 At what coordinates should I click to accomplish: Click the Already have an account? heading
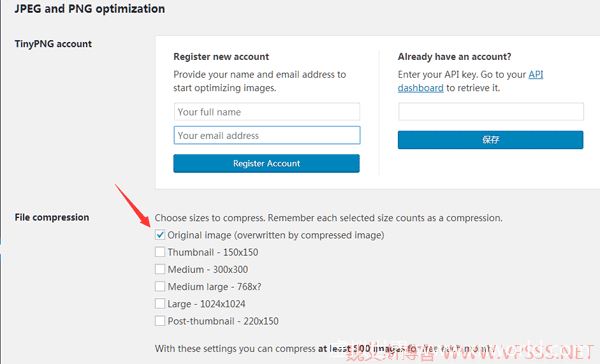click(455, 57)
